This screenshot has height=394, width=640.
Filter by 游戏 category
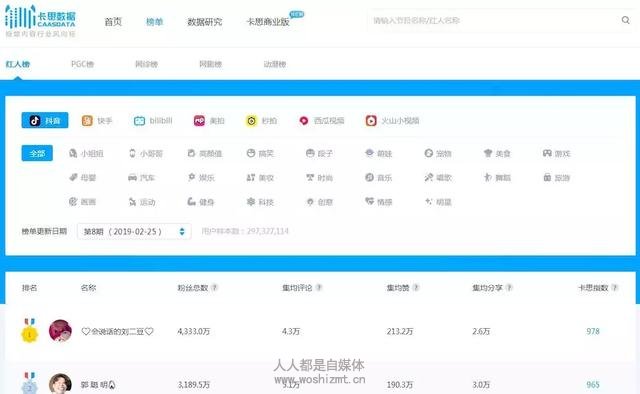(556, 154)
